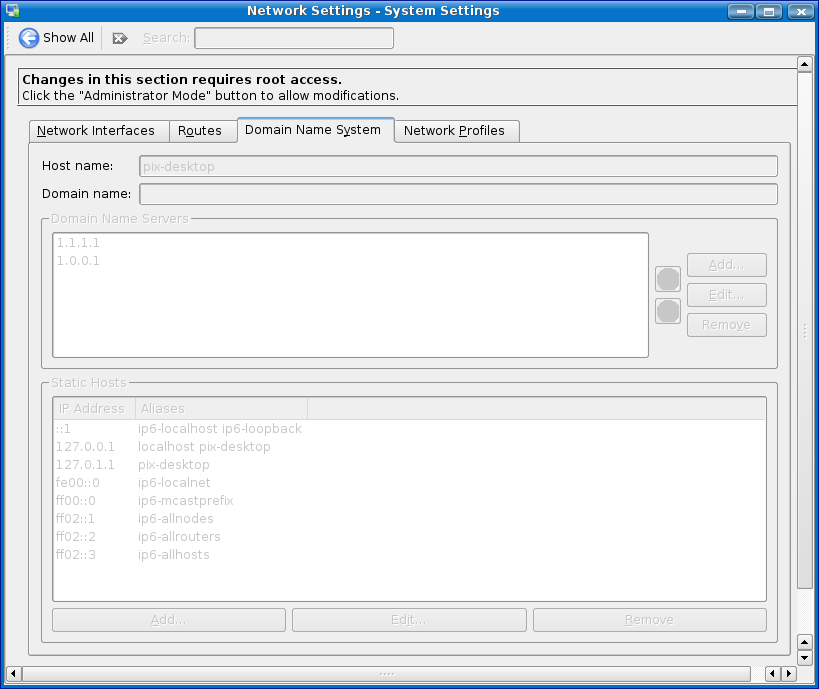Click the Domain name text field
819x689 pixels.
pyautogui.click(x=458, y=194)
